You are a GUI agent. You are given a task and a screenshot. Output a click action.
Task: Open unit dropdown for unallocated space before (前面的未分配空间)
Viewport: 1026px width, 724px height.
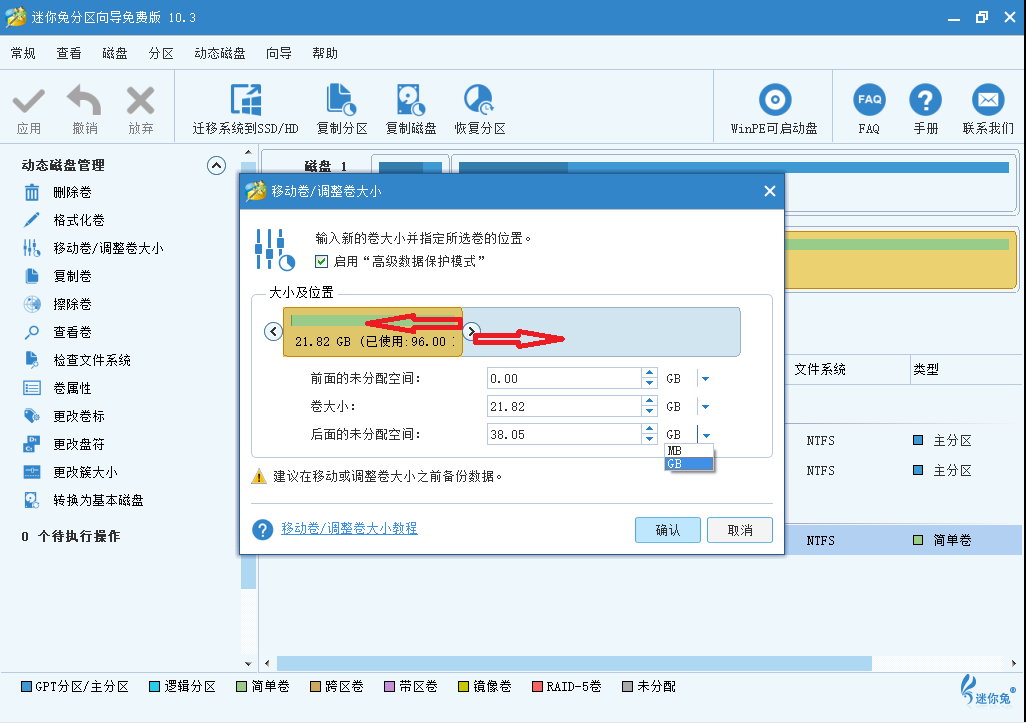(705, 378)
